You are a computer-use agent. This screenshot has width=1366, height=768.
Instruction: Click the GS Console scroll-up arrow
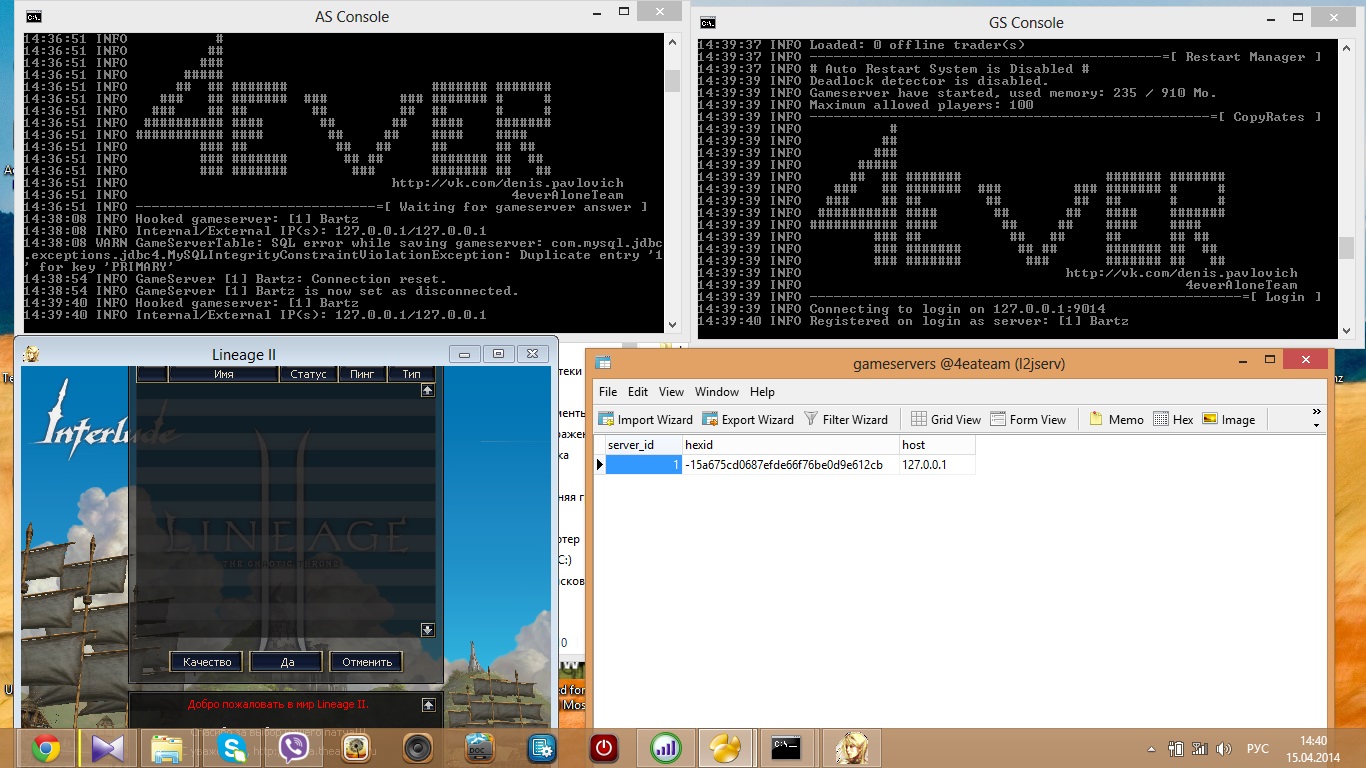click(1347, 48)
